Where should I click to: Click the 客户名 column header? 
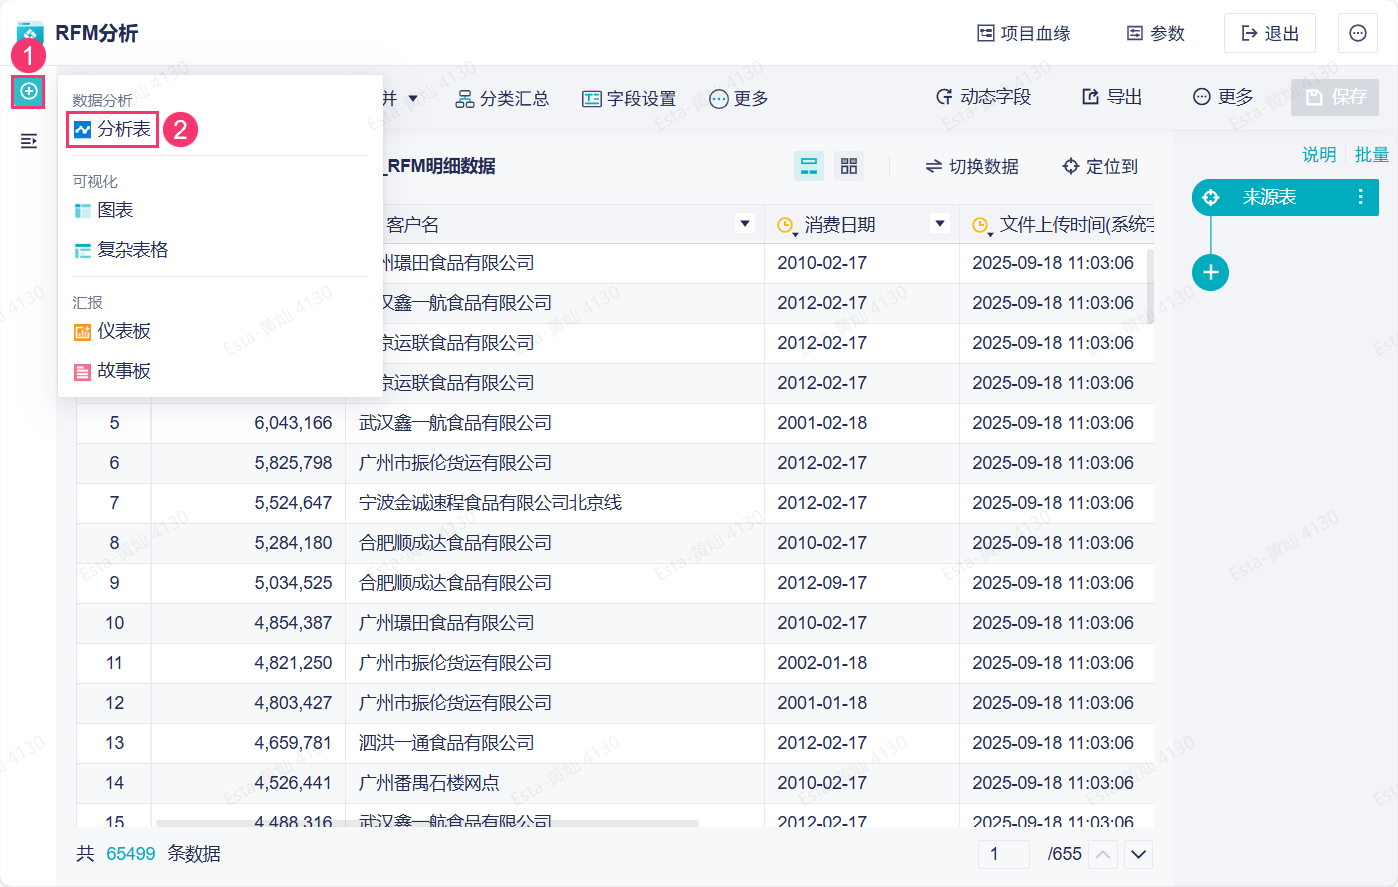point(555,224)
